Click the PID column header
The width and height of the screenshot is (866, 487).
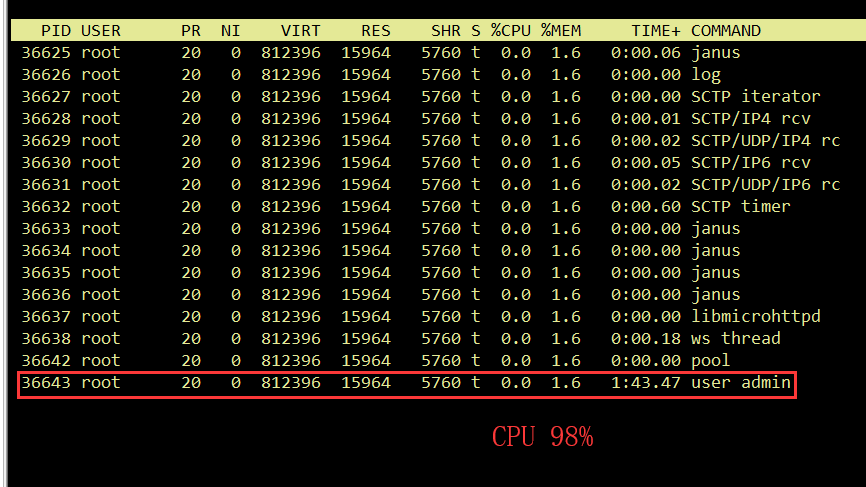55,31
